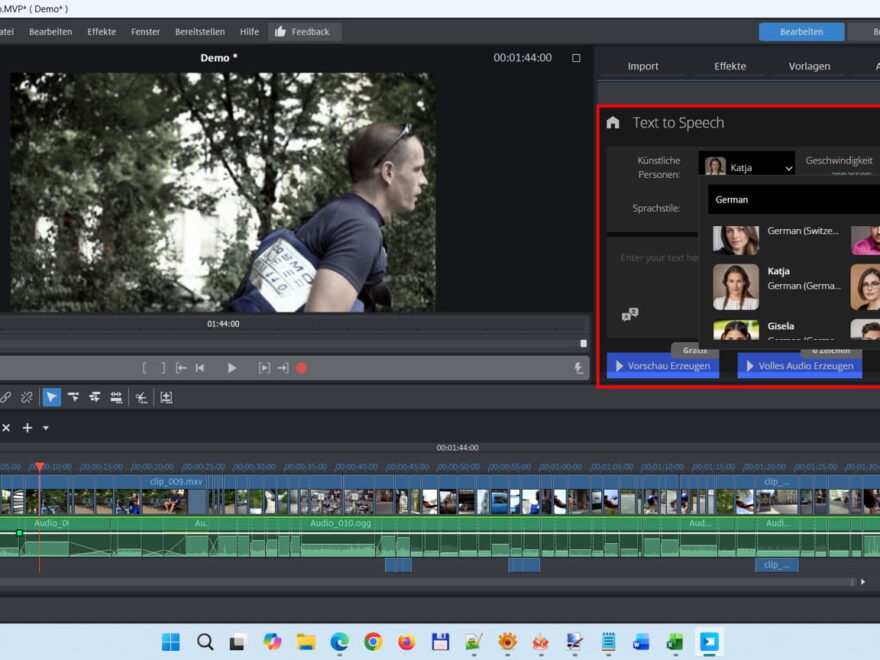This screenshot has width=880, height=660.
Task: Select the arrow selection tool in the timeline toolbar
Action: [51, 397]
